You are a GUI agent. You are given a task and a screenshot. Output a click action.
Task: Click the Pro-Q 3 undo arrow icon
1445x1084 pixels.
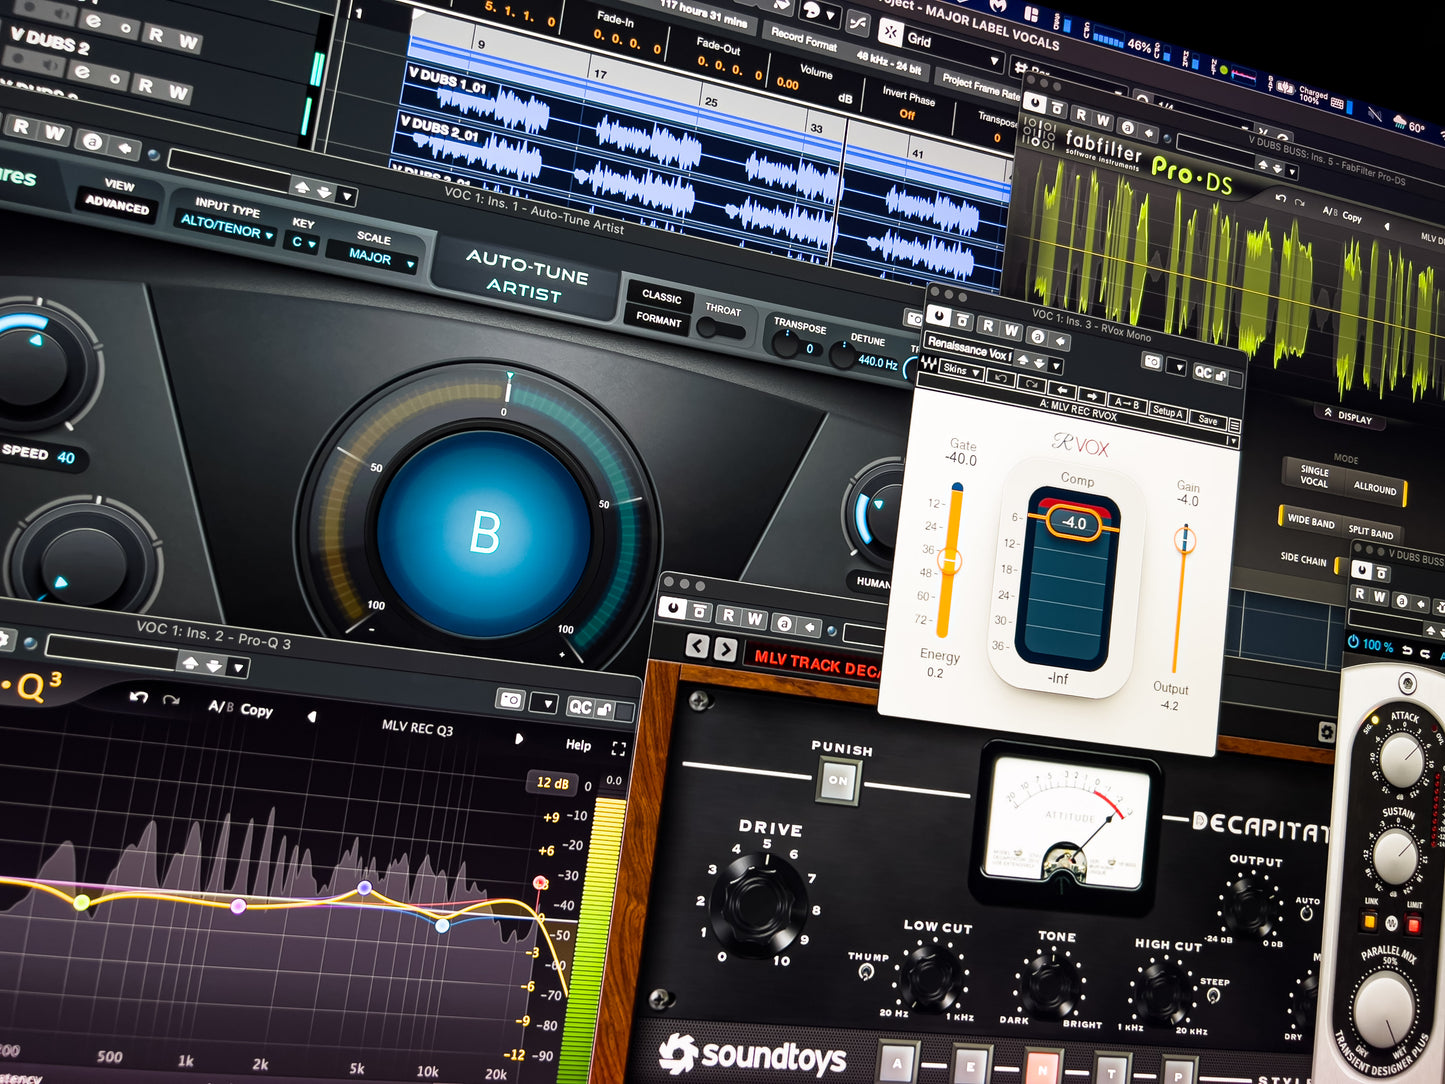point(139,696)
